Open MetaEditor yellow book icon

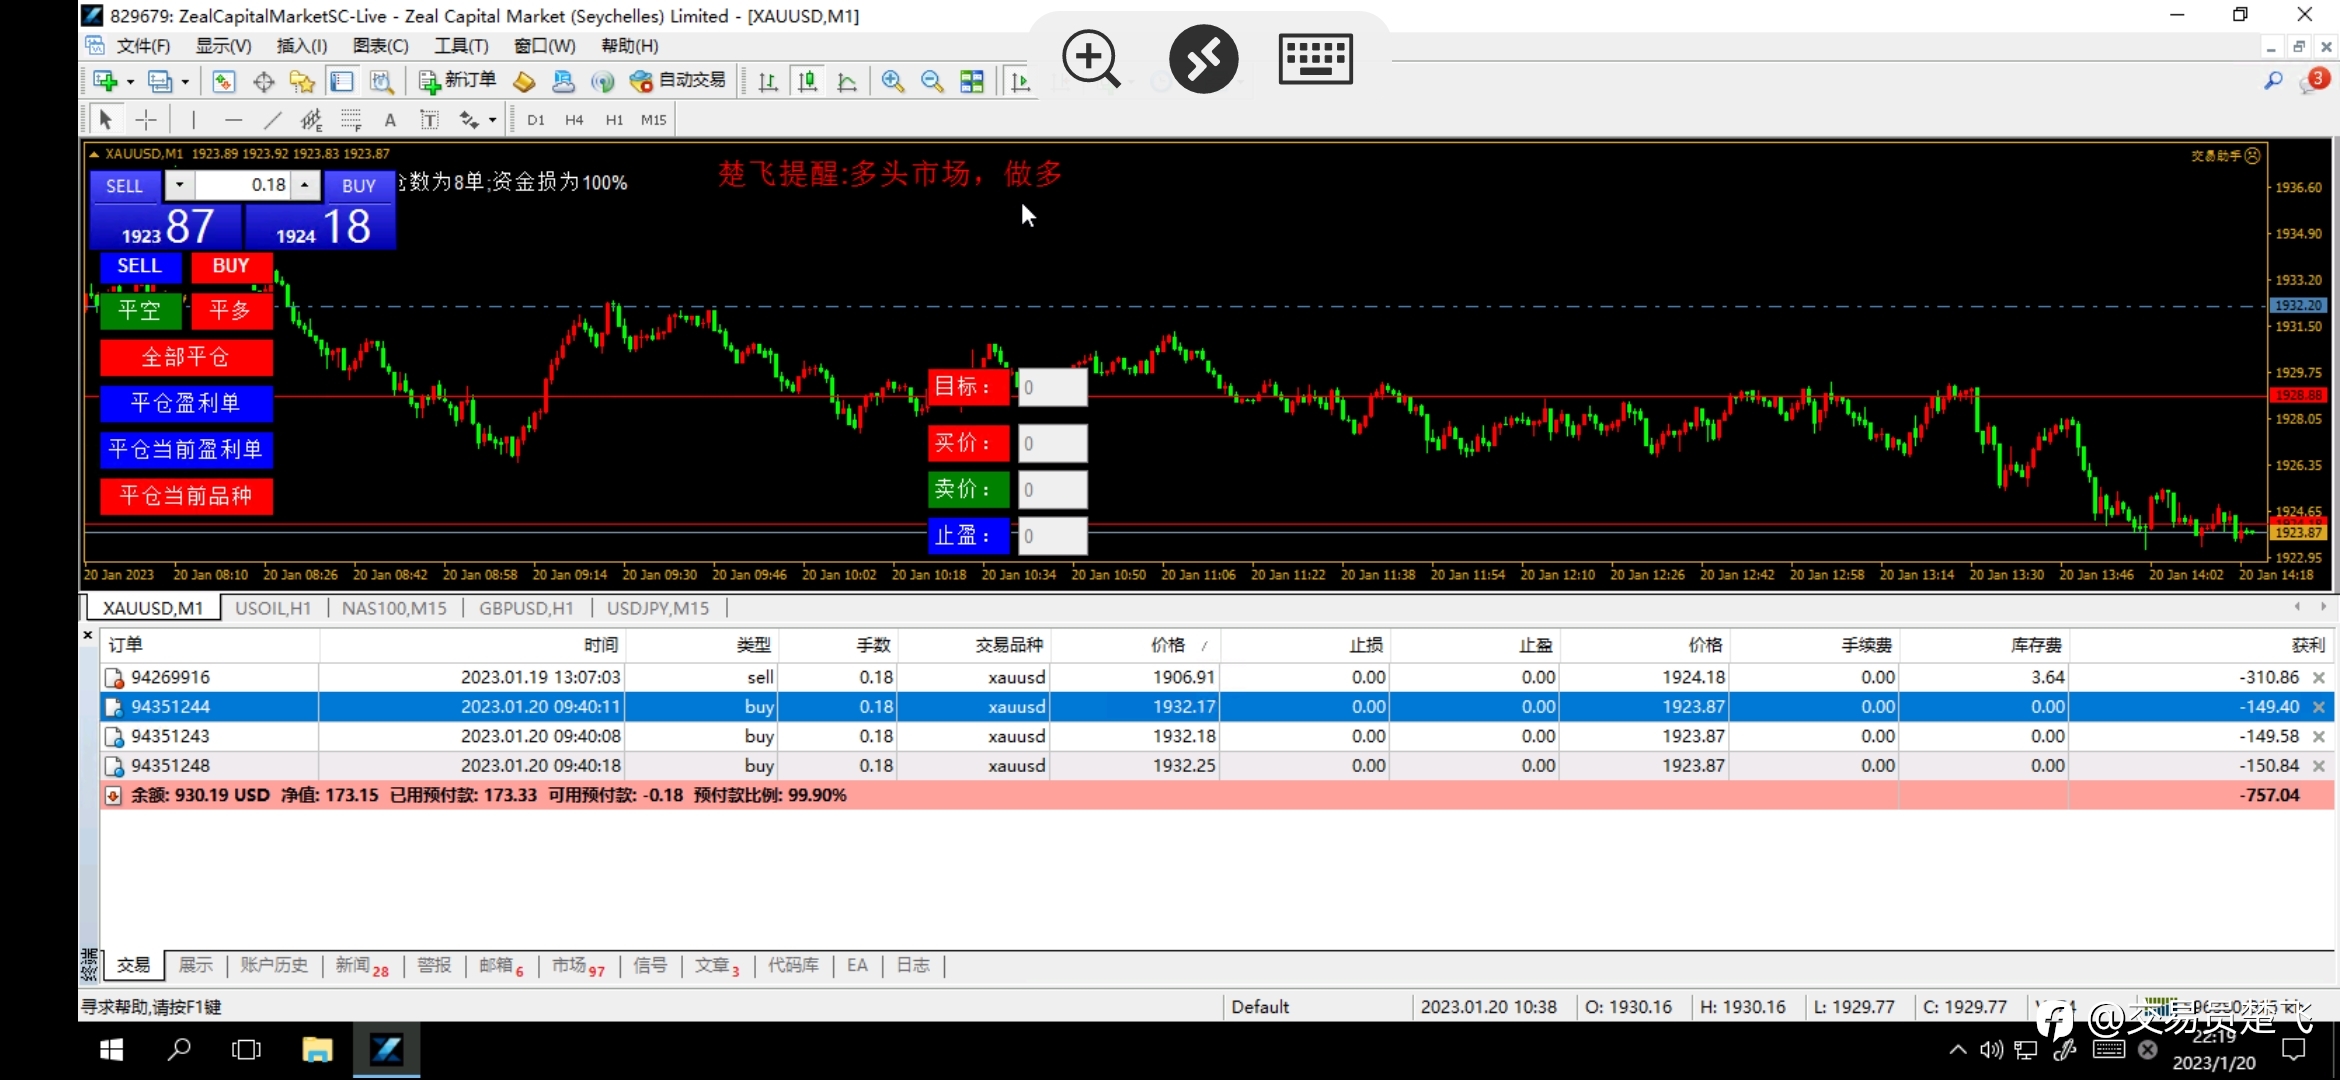pos(523,82)
